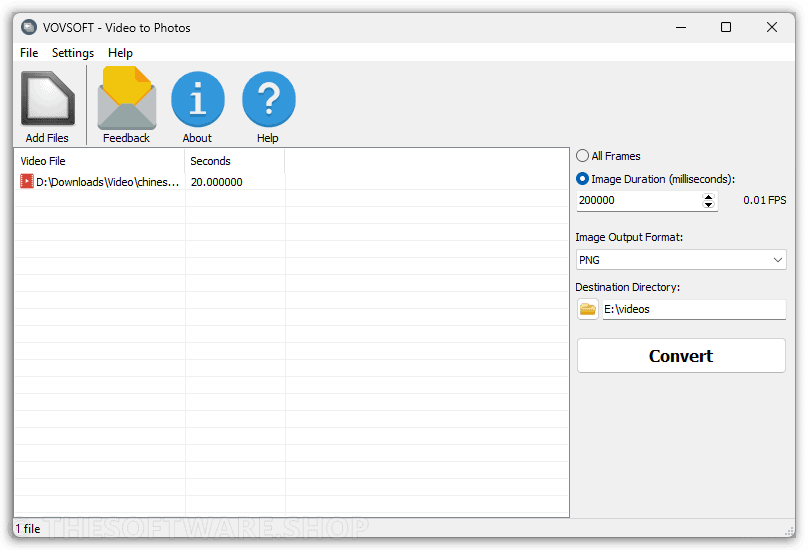This screenshot has width=808, height=550.
Task: Open the Help question mark toolbar icon
Action: coord(268,99)
